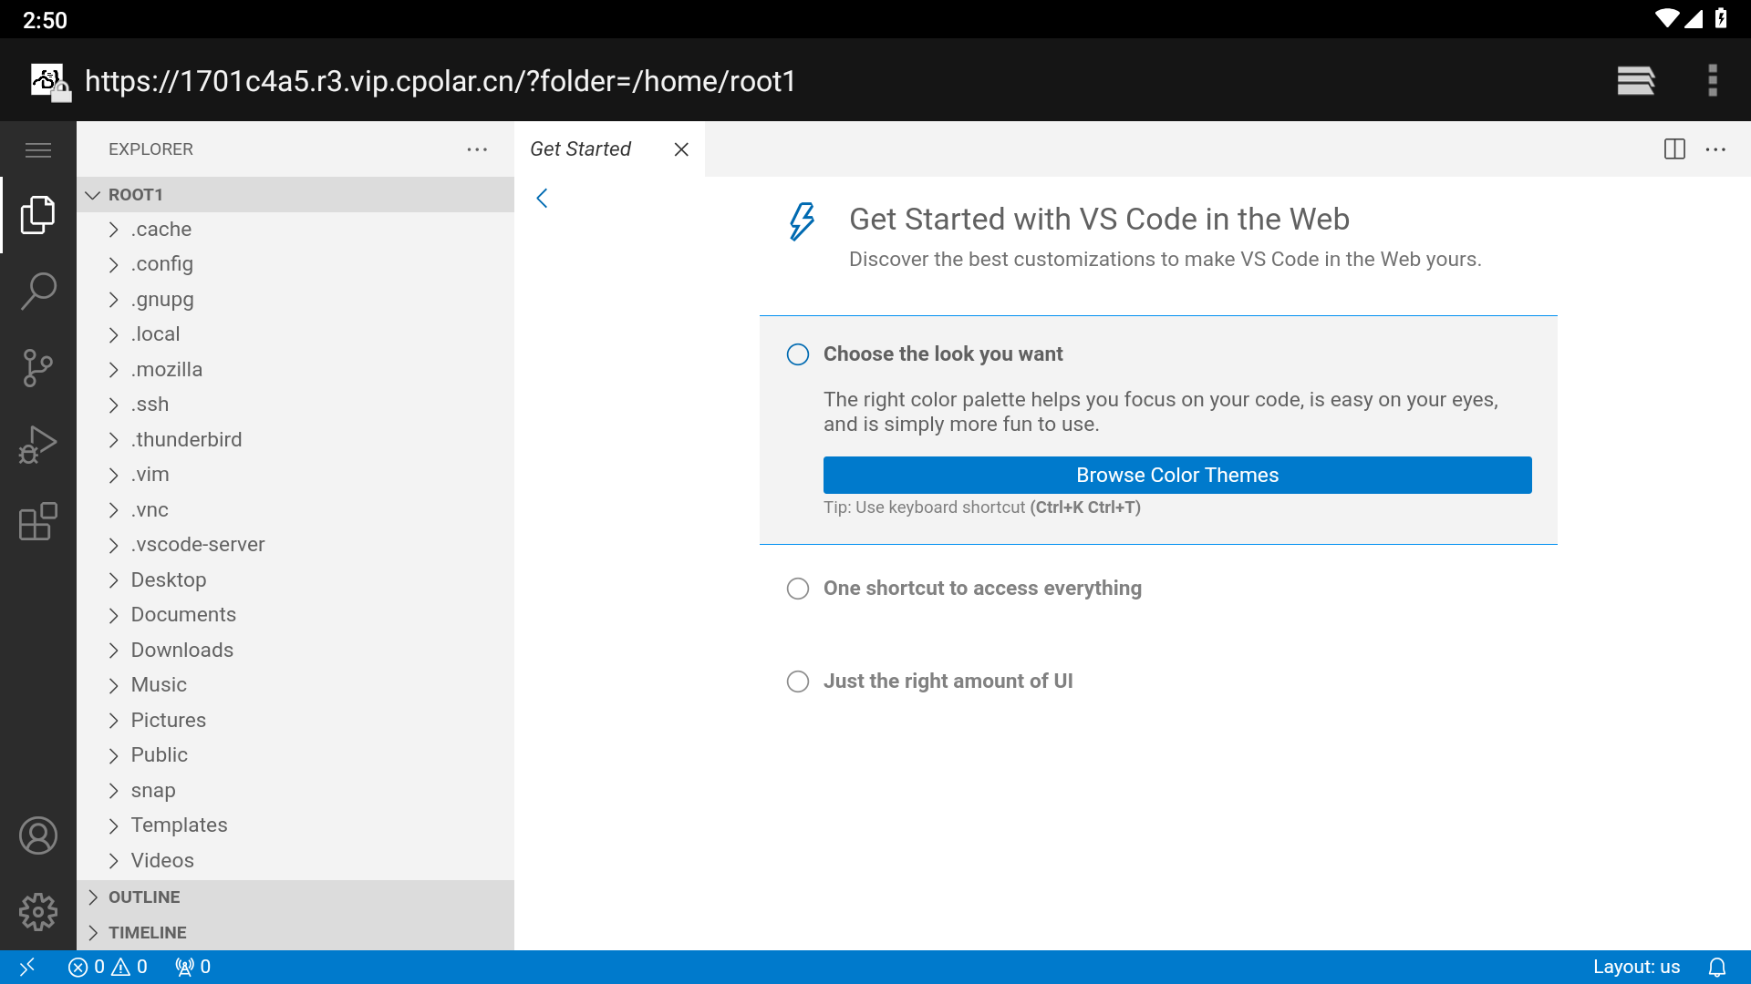The image size is (1751, 984).
Task: Open the Accounts menu icon
Action: pyautogui.click(x=38, y=836)
